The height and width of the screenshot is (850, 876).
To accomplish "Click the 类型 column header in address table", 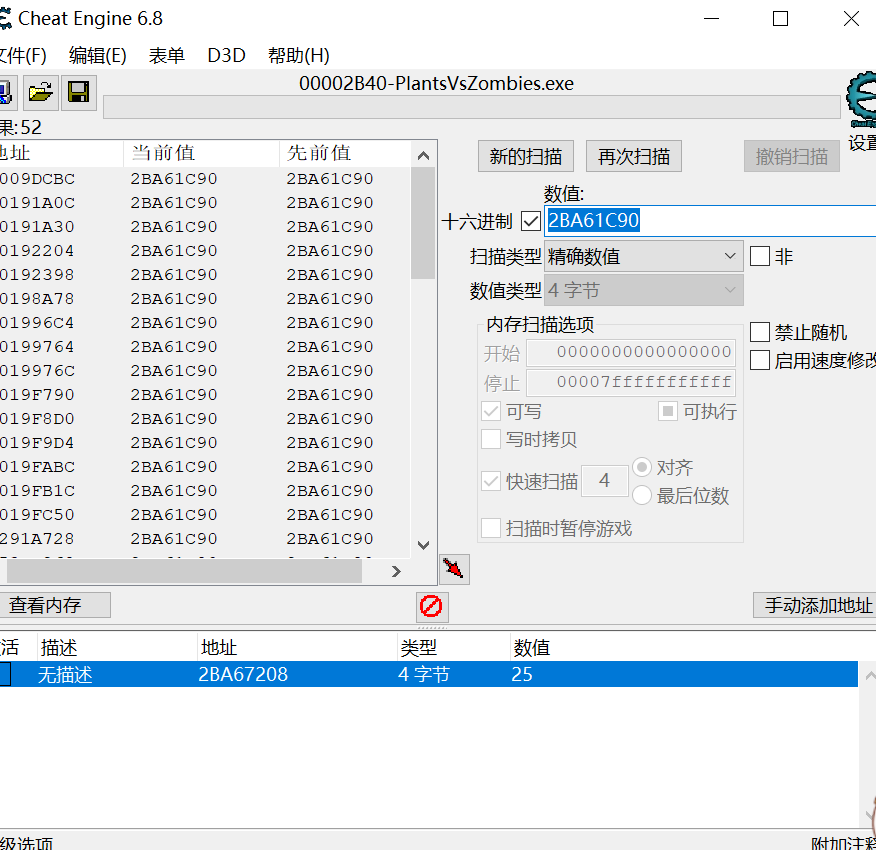I will pos(453,648).
